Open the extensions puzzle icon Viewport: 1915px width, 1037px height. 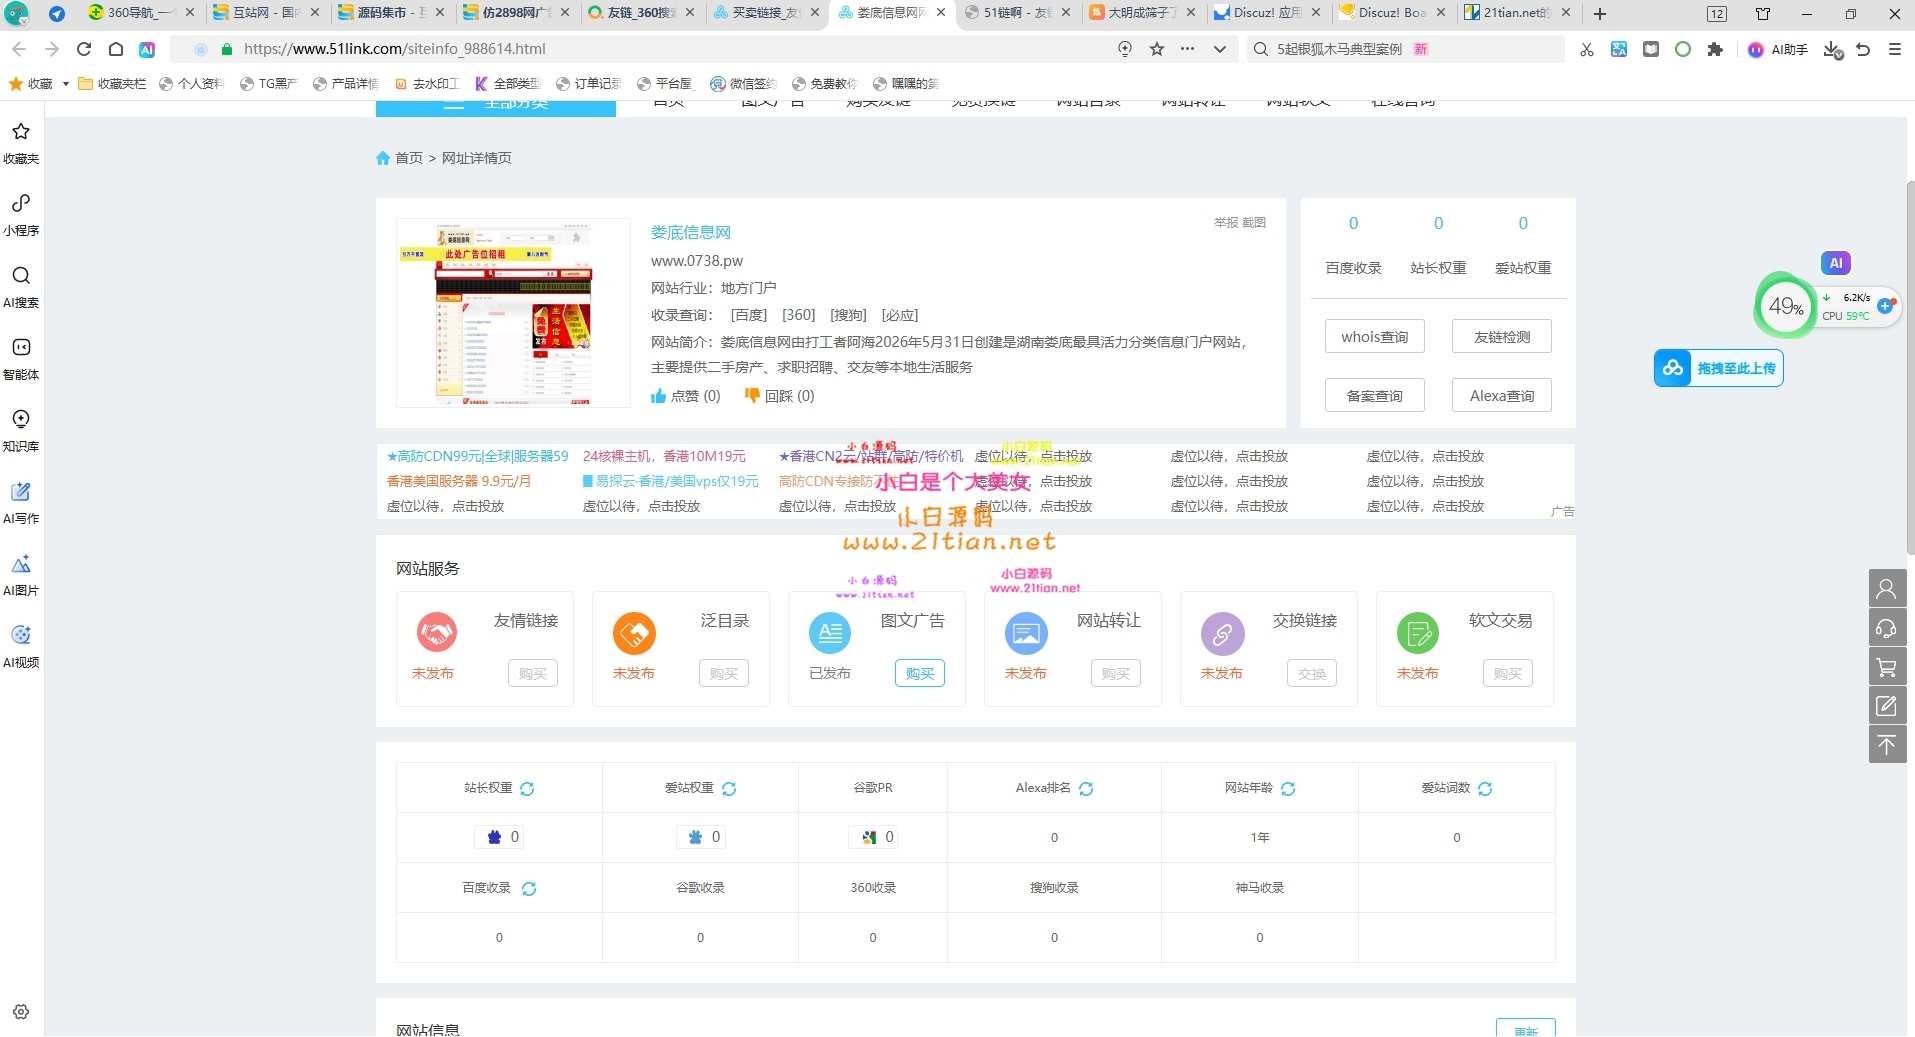click(1716, 49)
